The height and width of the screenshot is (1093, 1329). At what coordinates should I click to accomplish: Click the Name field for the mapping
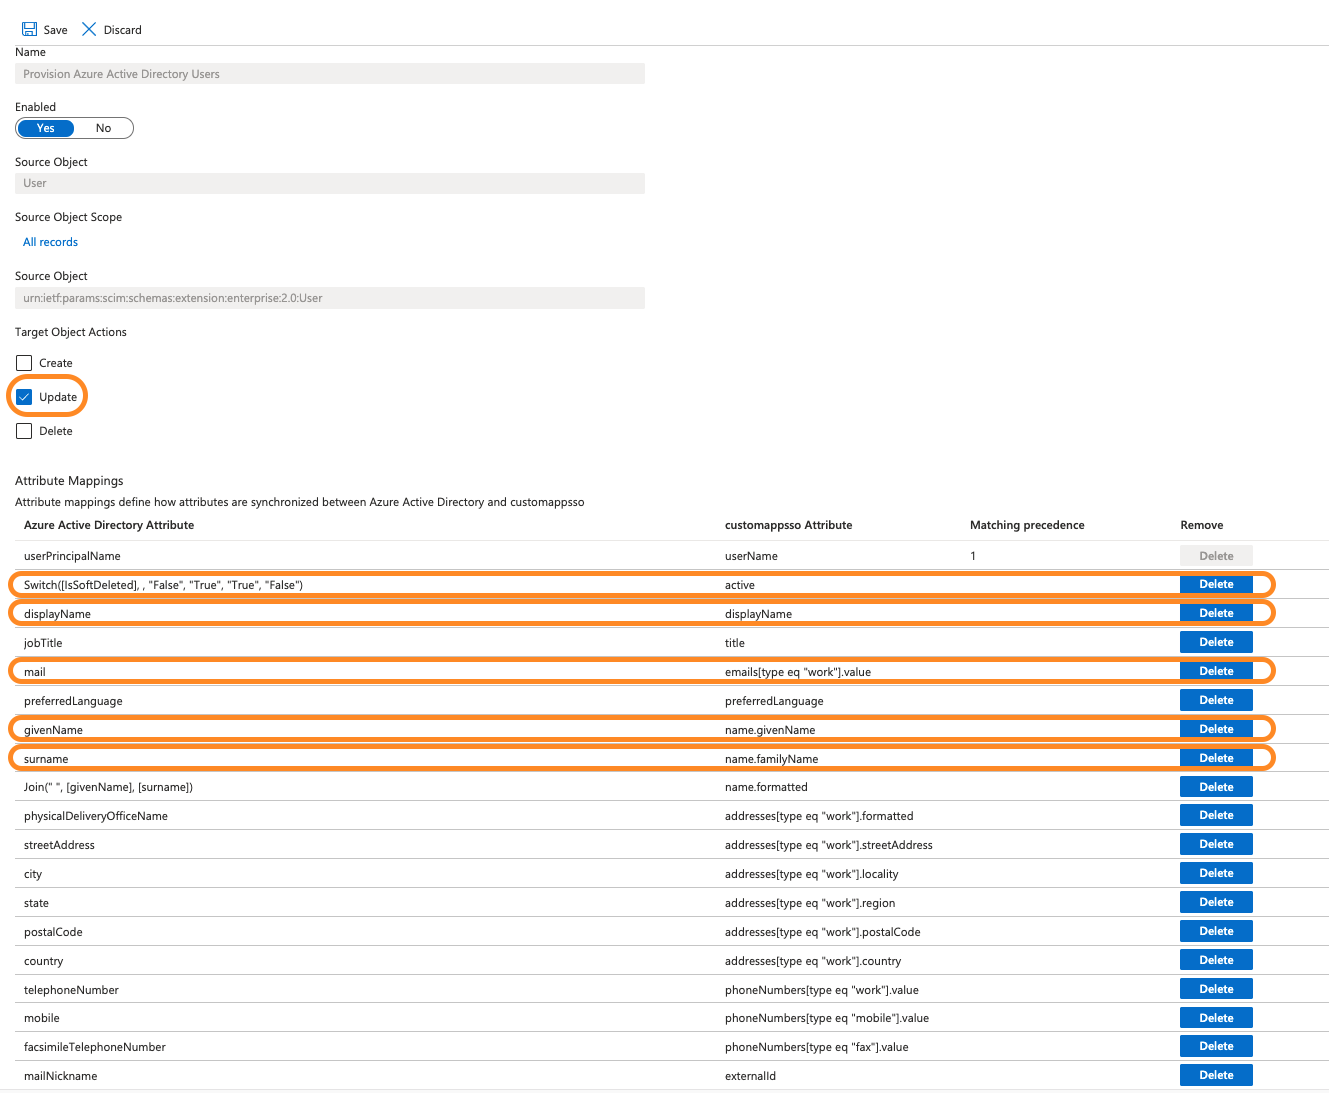[x=329, y=74]
